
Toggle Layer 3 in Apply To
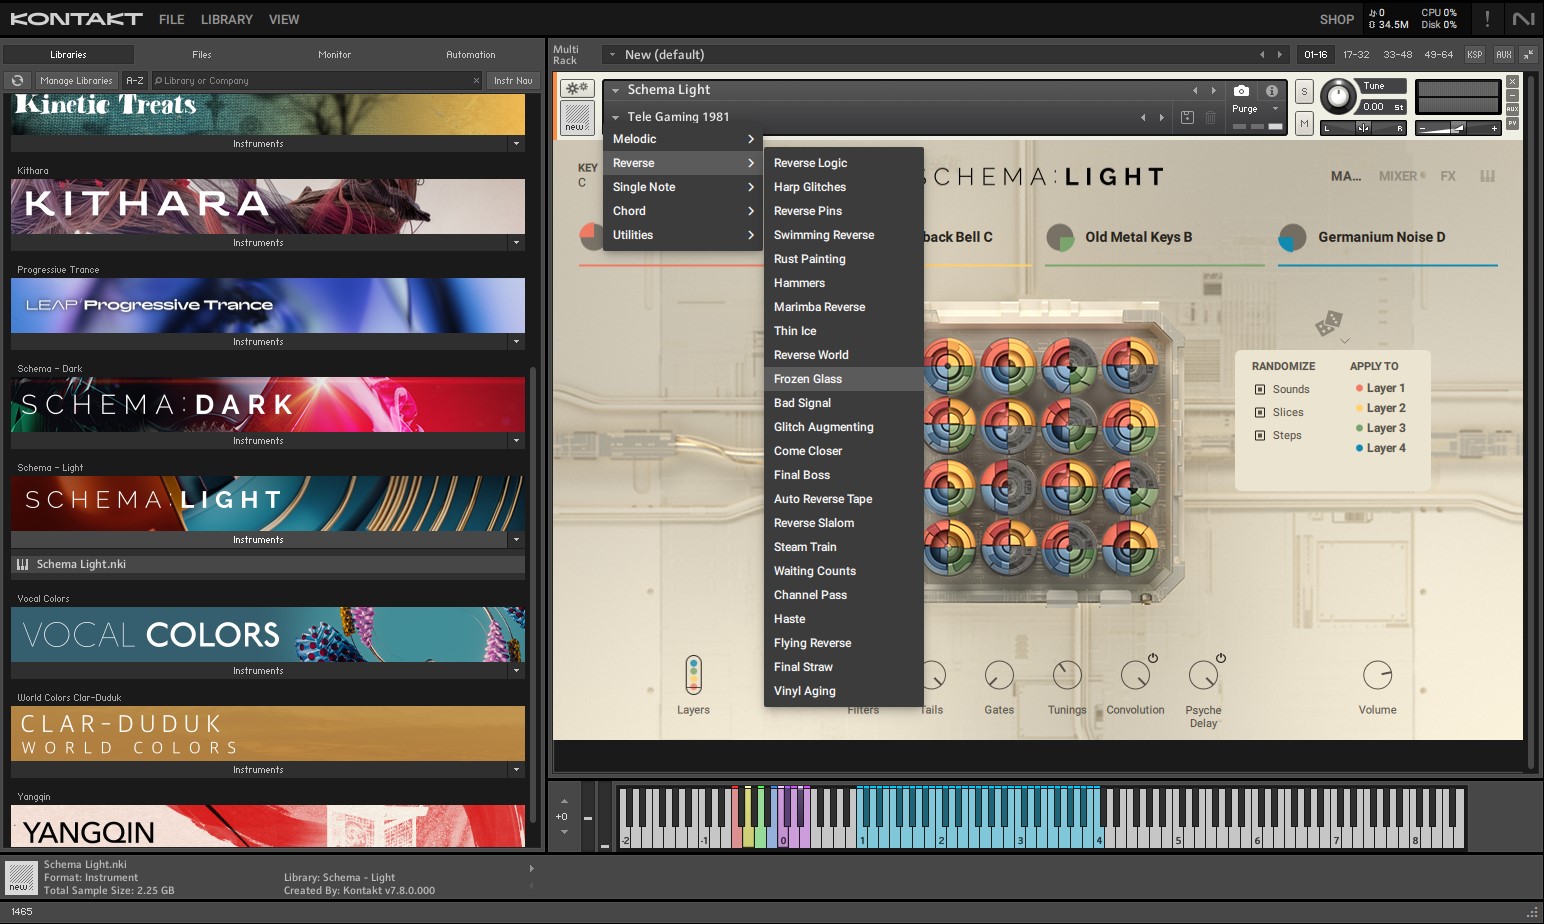[x=1380, y=428]
